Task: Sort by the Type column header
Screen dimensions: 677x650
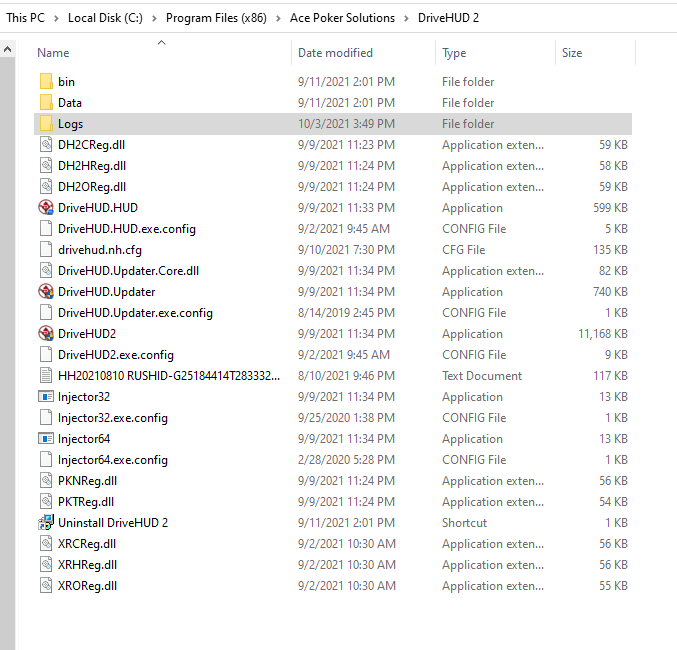Action: 454,53
